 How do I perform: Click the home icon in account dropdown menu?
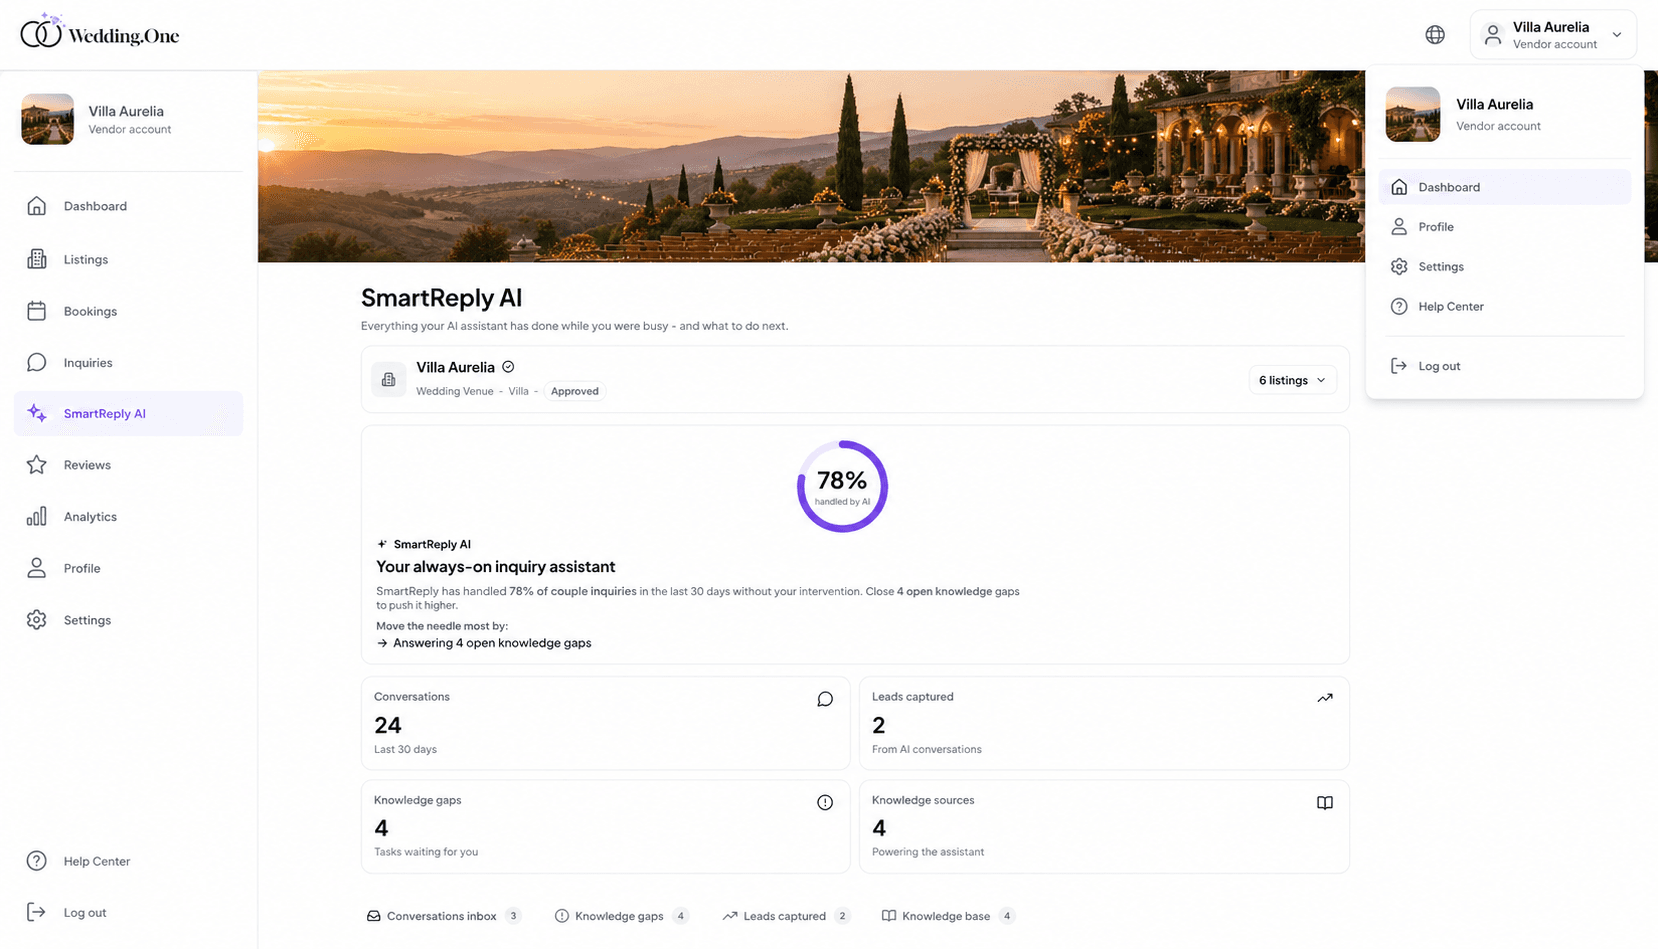[x=1400, y=187]
